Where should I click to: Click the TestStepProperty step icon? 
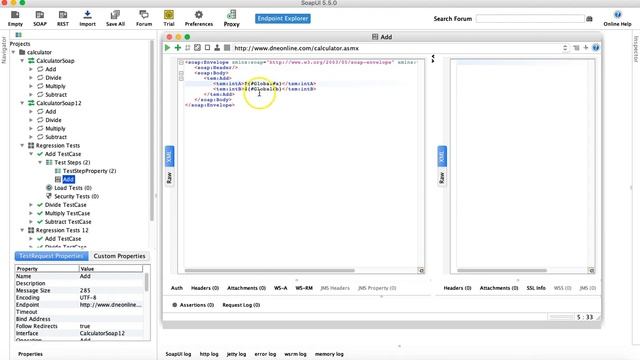pos(58,171)
